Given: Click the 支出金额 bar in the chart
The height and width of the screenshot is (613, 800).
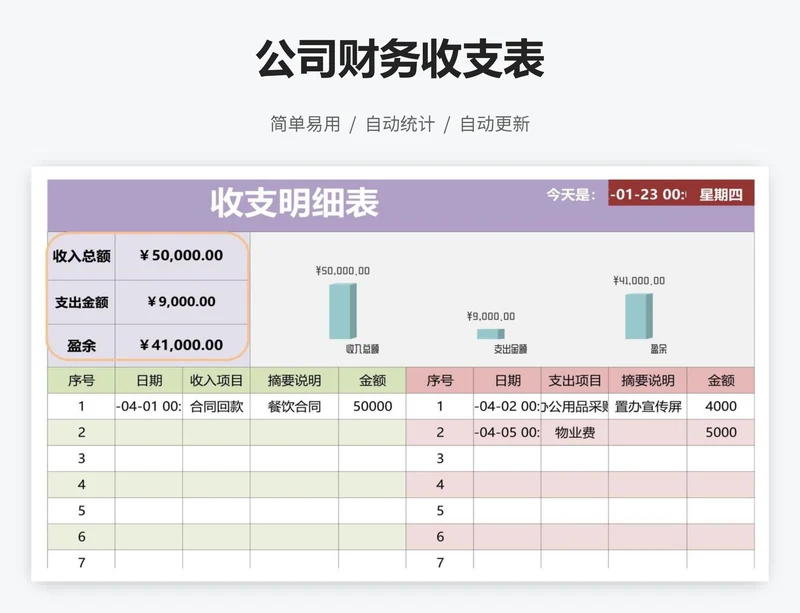Looking at the screenshot, I should tap(491, 334).
